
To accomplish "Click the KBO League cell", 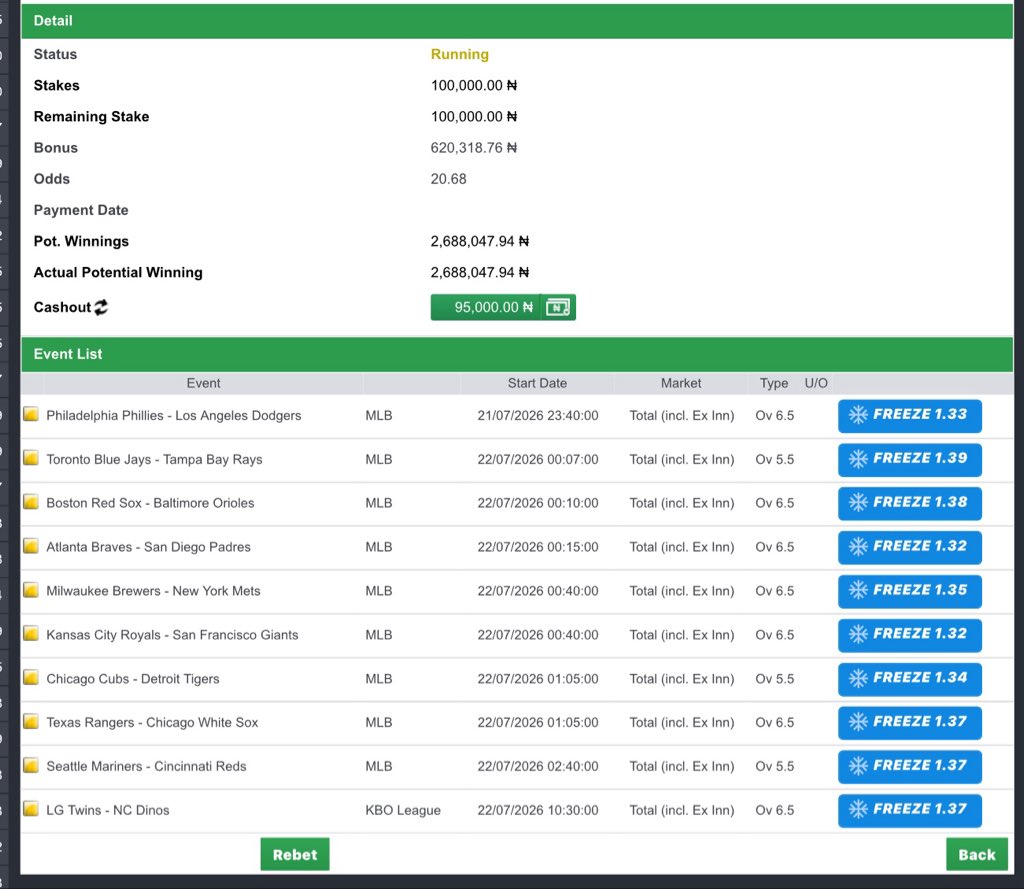I will click(403, 810).
